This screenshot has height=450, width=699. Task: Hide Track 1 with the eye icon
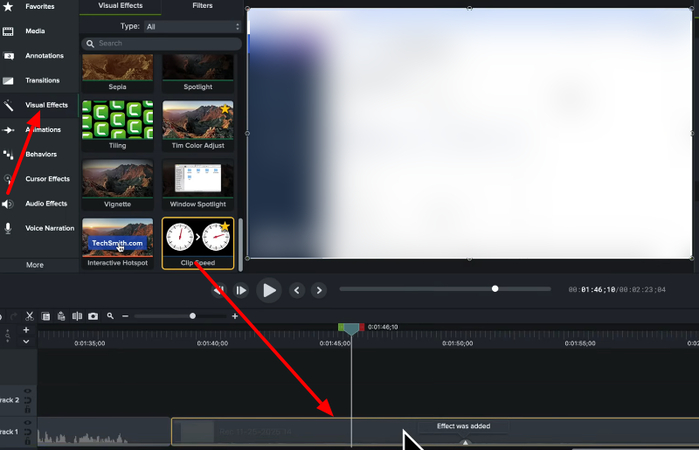click(28, 422)
